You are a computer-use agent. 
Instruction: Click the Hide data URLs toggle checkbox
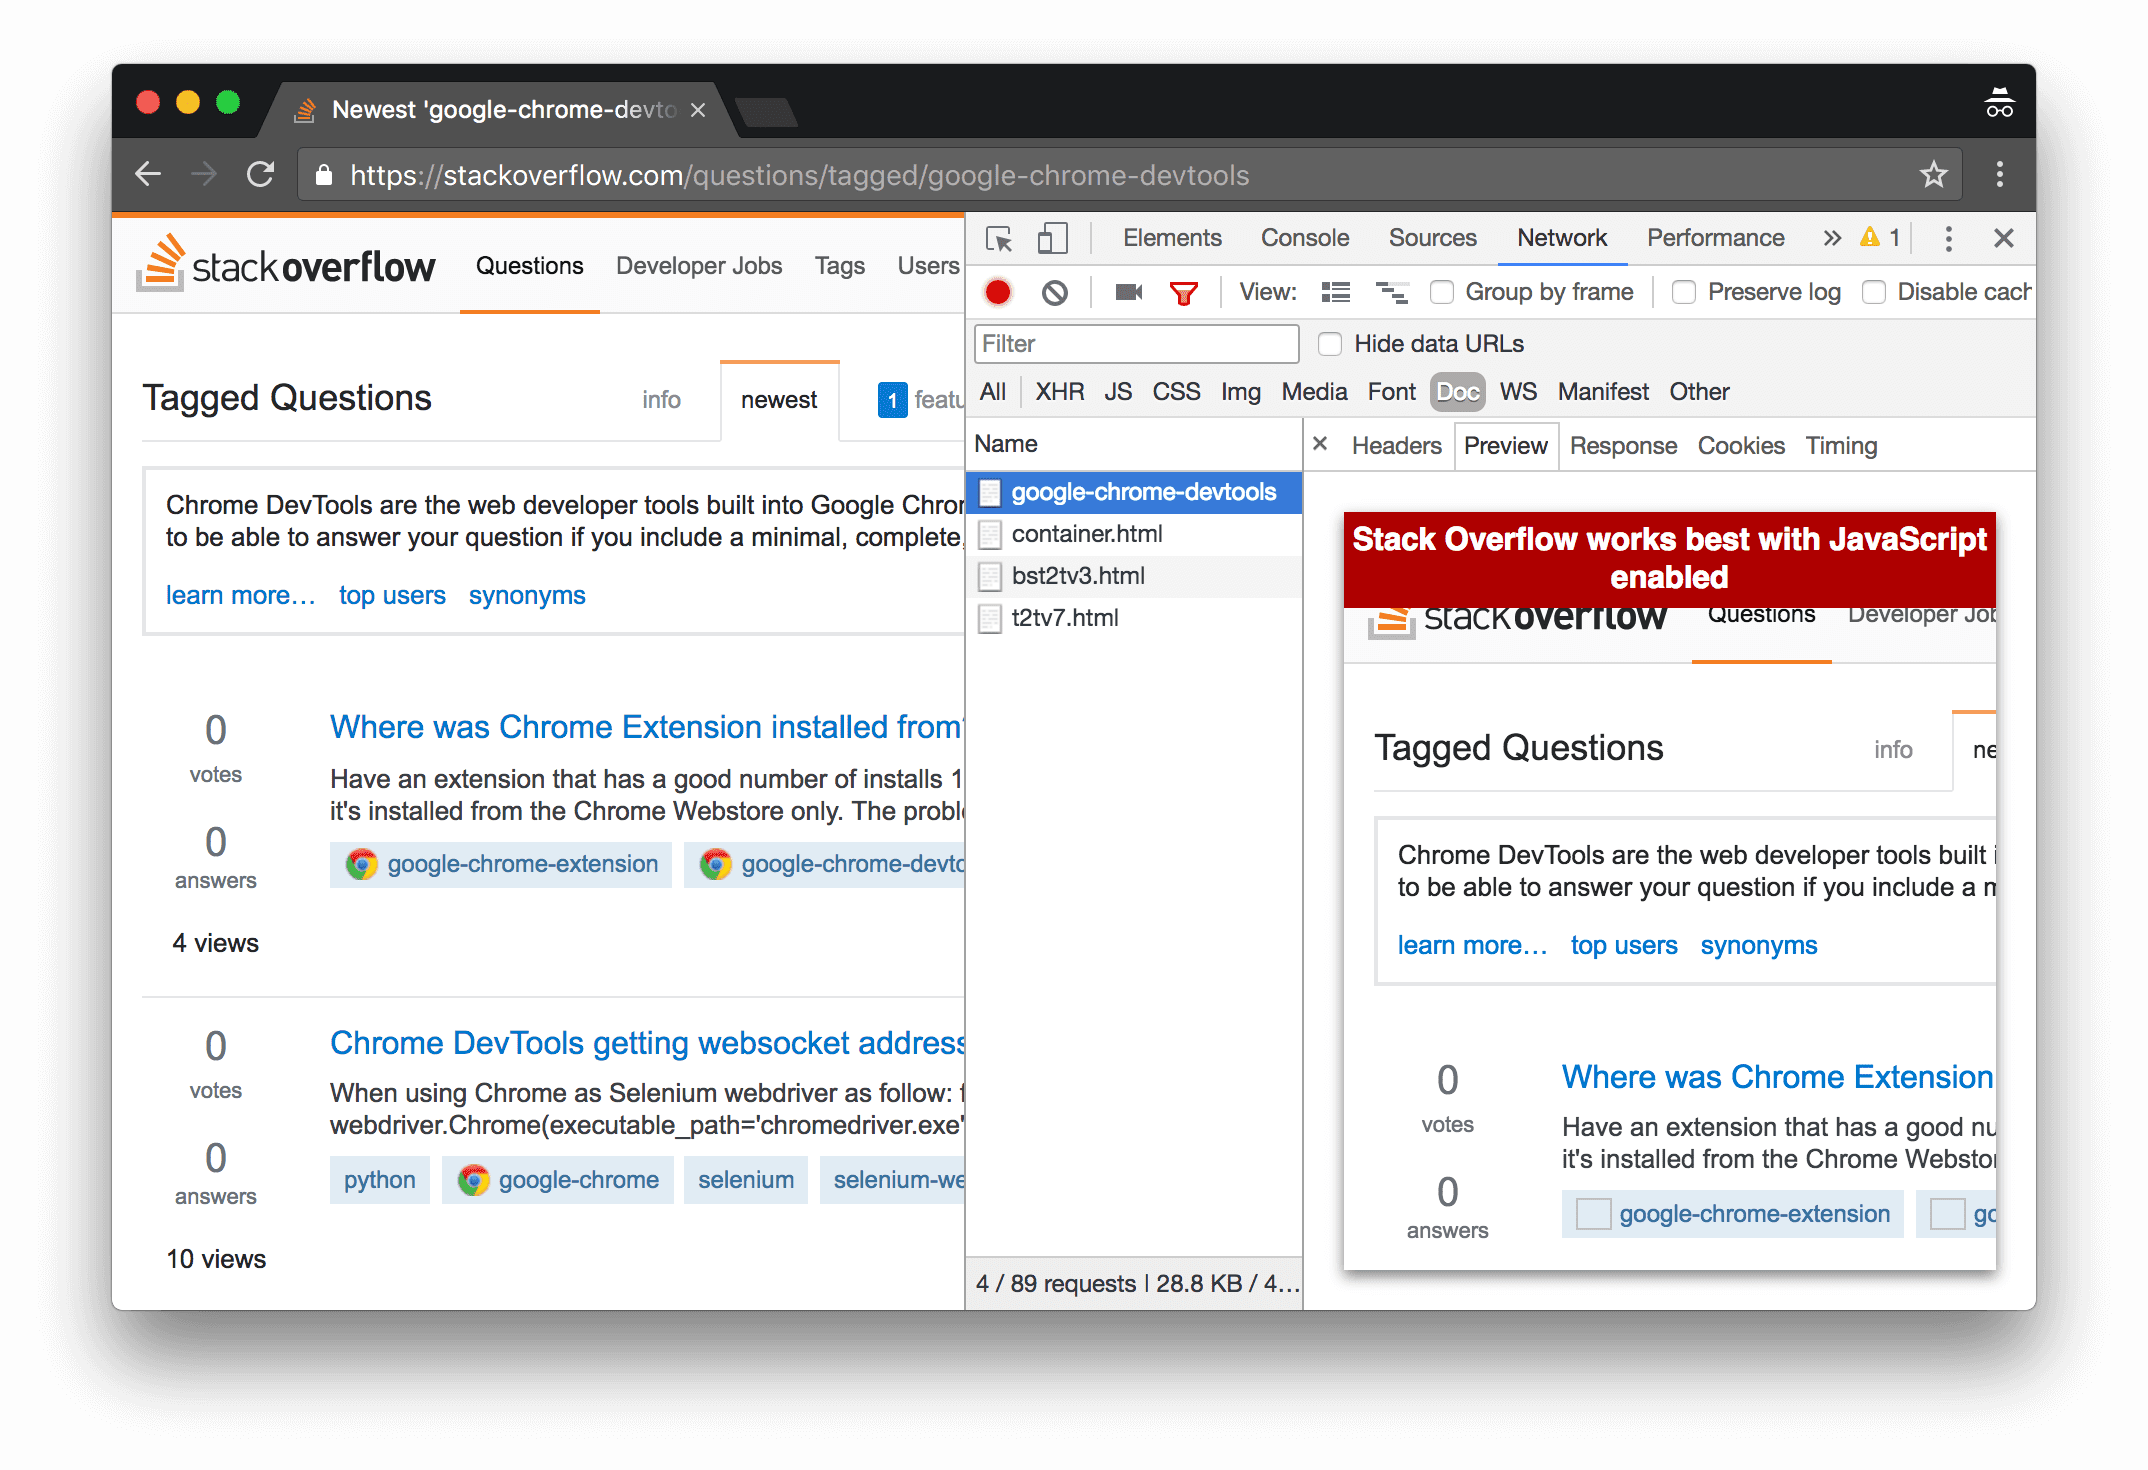(1330, 344)
